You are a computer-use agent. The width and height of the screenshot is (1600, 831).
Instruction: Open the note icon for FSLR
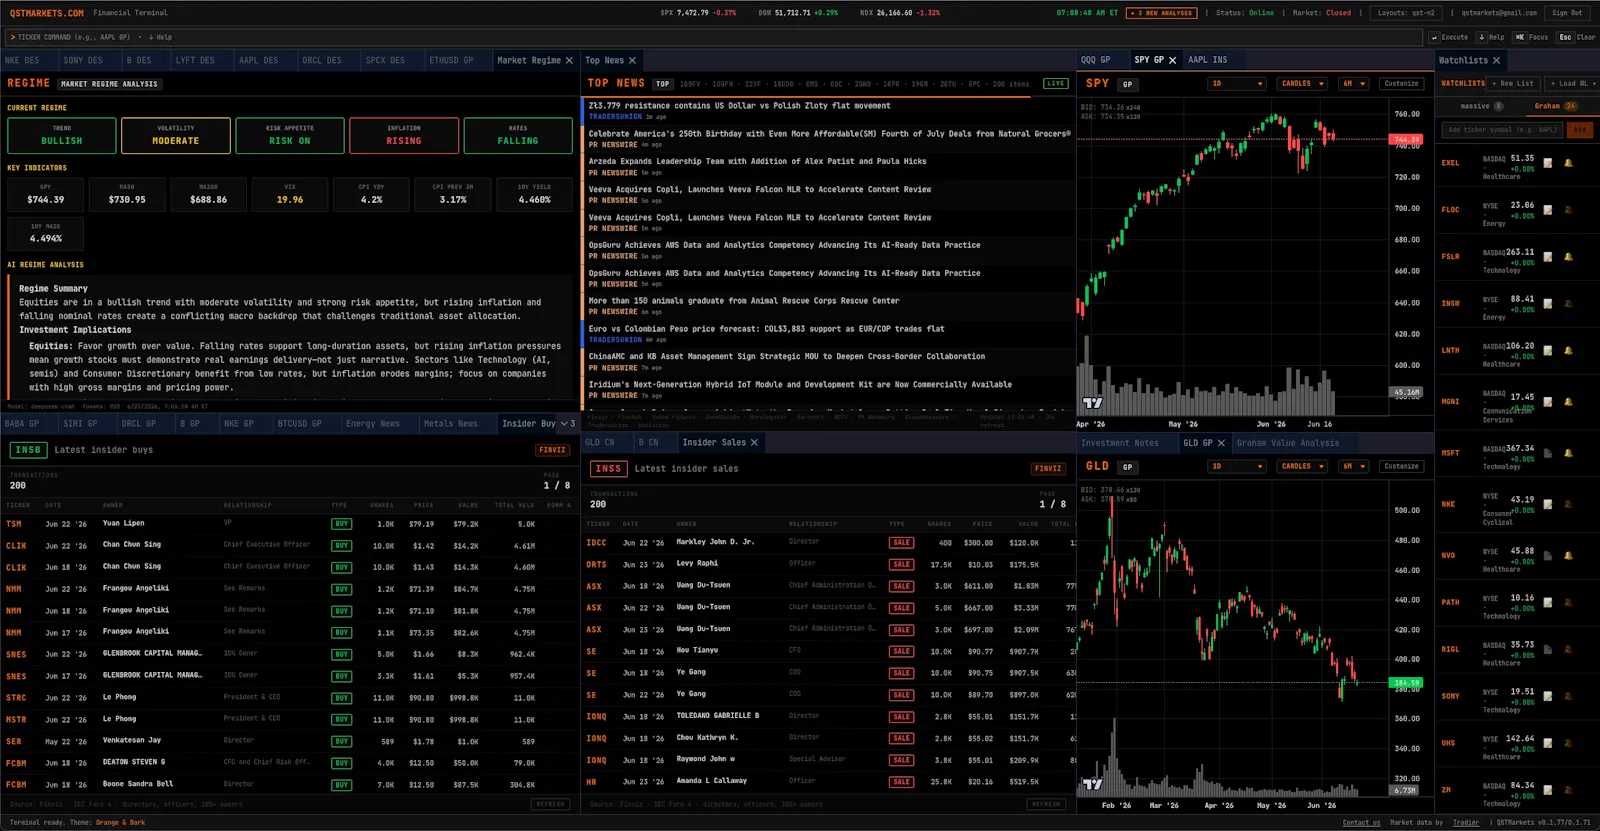(x=1548, y=257)
